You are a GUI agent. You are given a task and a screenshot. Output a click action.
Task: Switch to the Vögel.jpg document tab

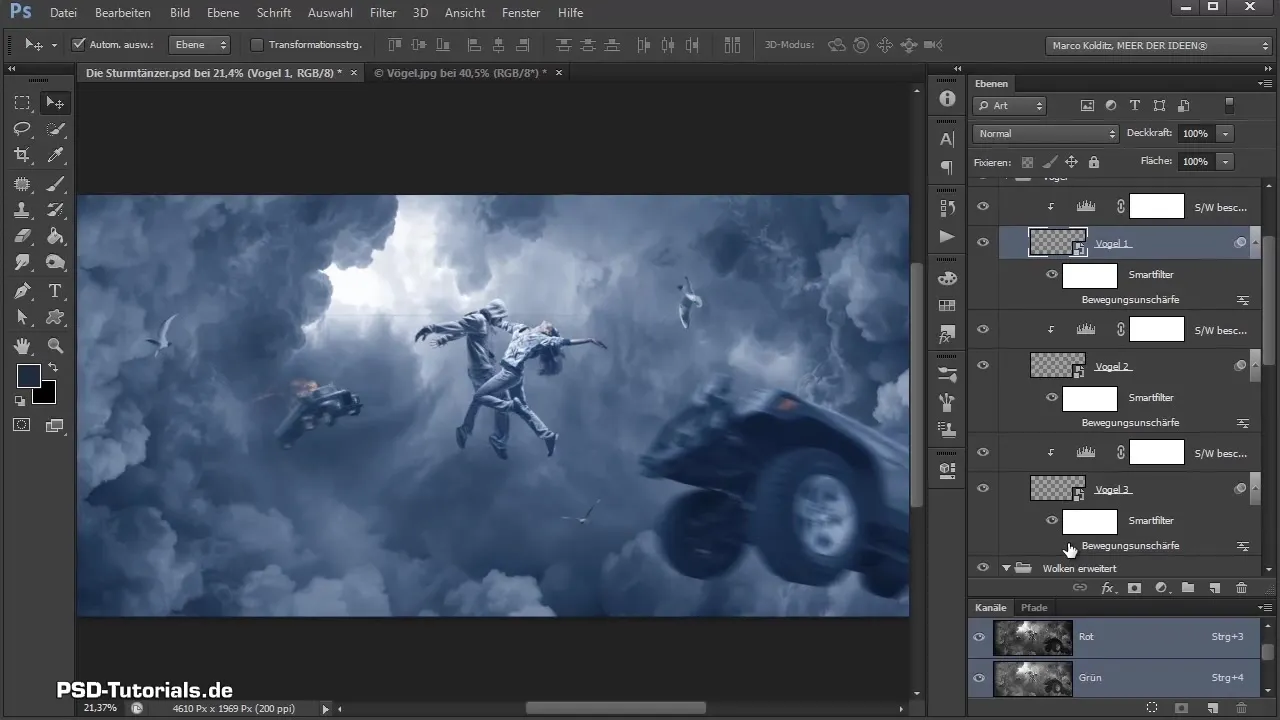(x=460, y=73)
